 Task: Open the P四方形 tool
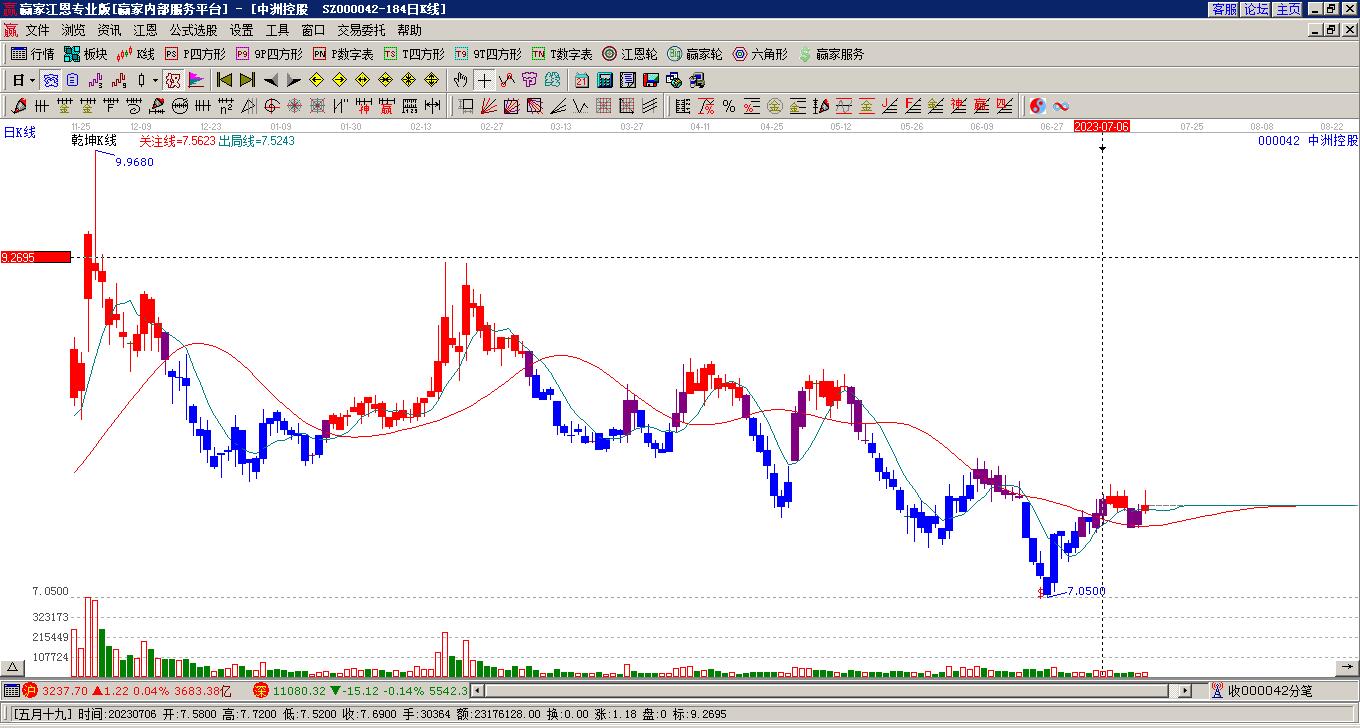pos(196,54)
